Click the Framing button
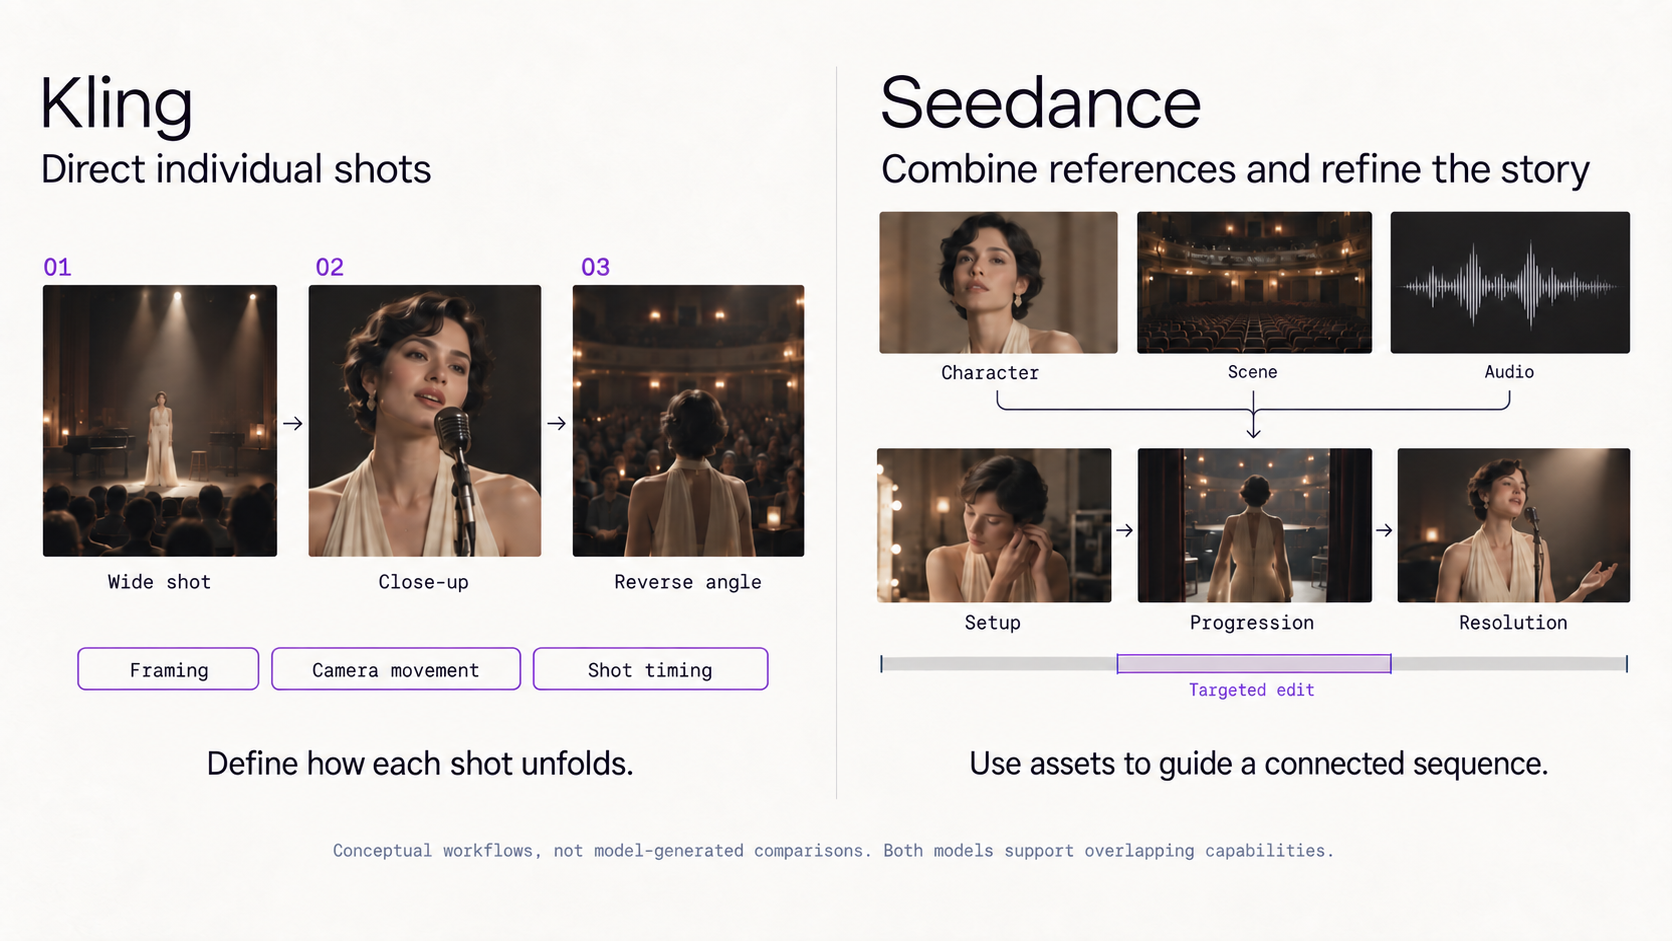The image size is (1672, 941). coord(168,669)
